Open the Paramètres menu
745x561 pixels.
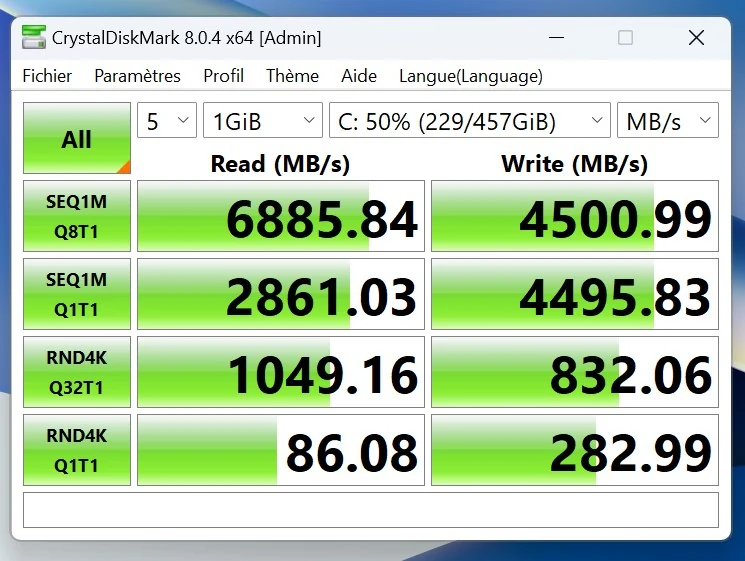pyautogui.click(x=137, y=76)
